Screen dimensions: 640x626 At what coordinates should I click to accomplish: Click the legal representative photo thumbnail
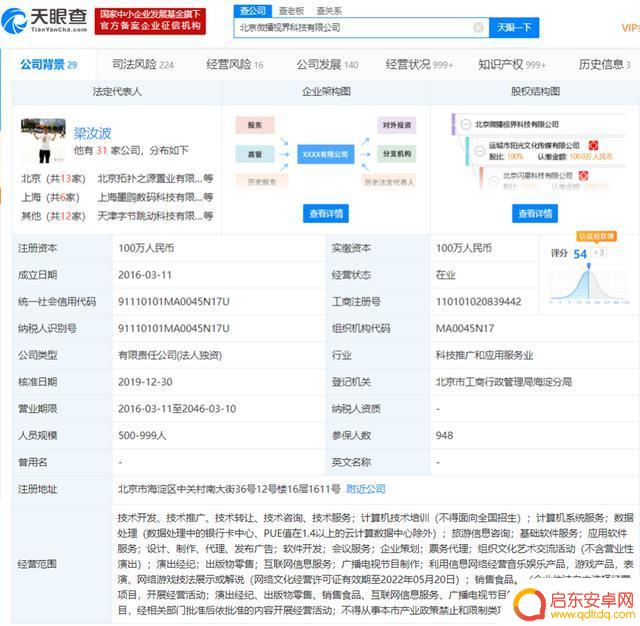[43, 140]
